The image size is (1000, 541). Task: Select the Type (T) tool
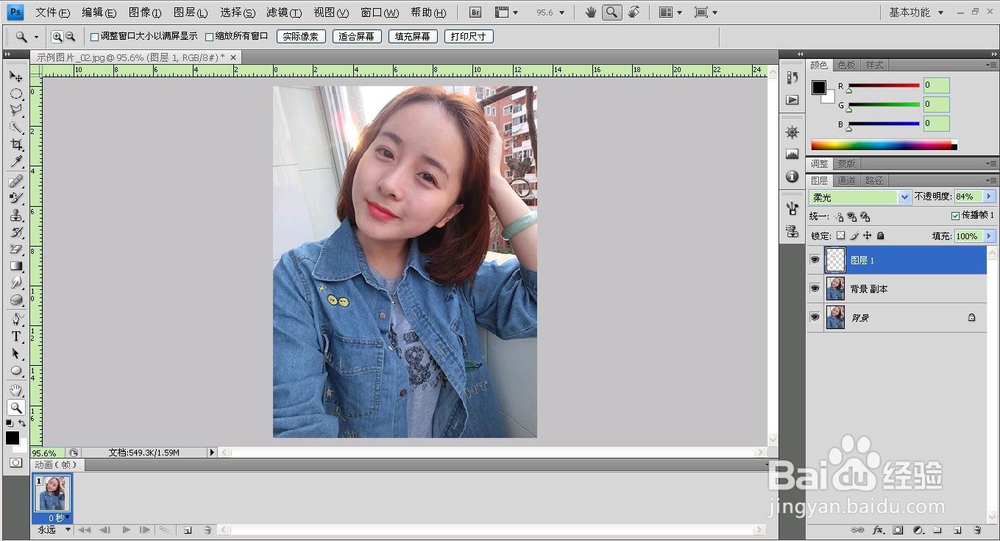(x=16, y=337)
